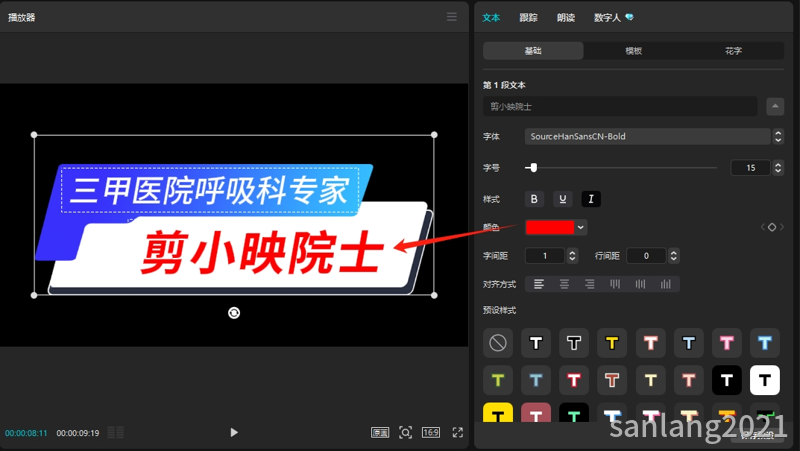The height and width of the screenshot is (451, 800).
Task: Apply green T on black background preset
Action: (x=574, y=412)
